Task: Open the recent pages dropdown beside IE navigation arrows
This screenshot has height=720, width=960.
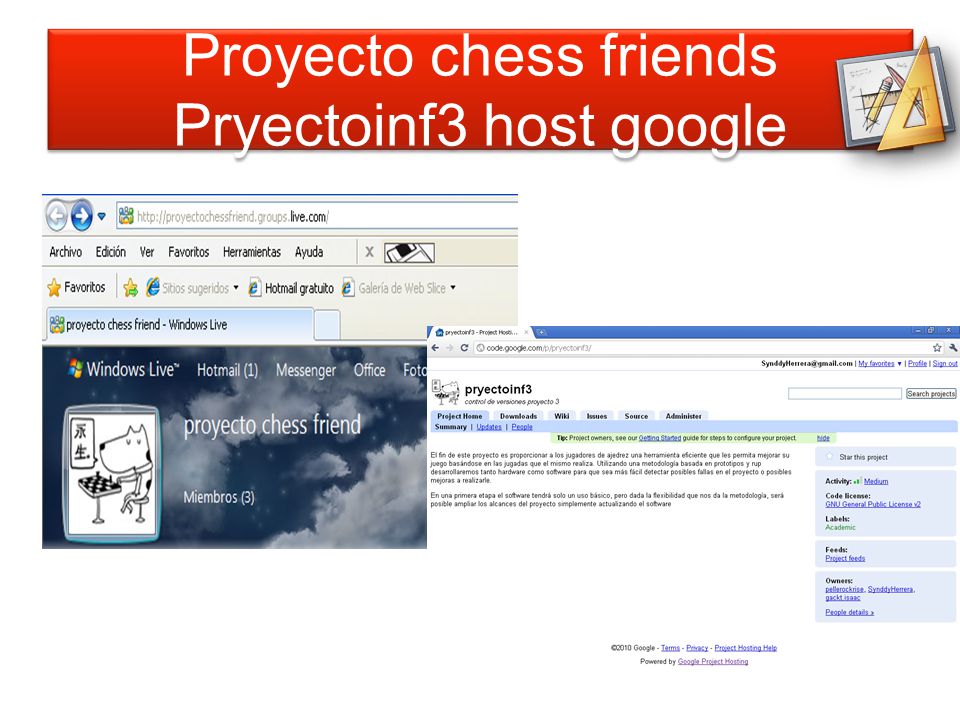Action: pyautogui.click(x=102, y=216)
